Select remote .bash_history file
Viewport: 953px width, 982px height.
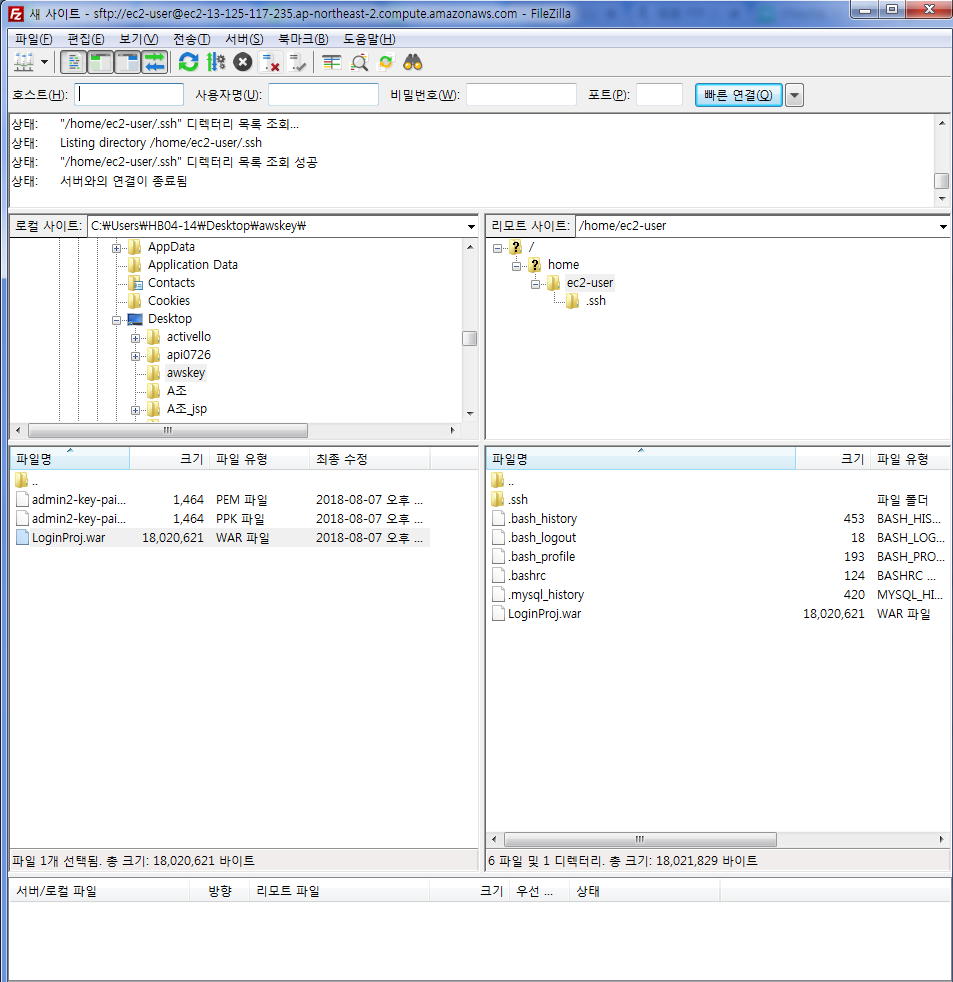pyautogui.click(x=718, y=519)
